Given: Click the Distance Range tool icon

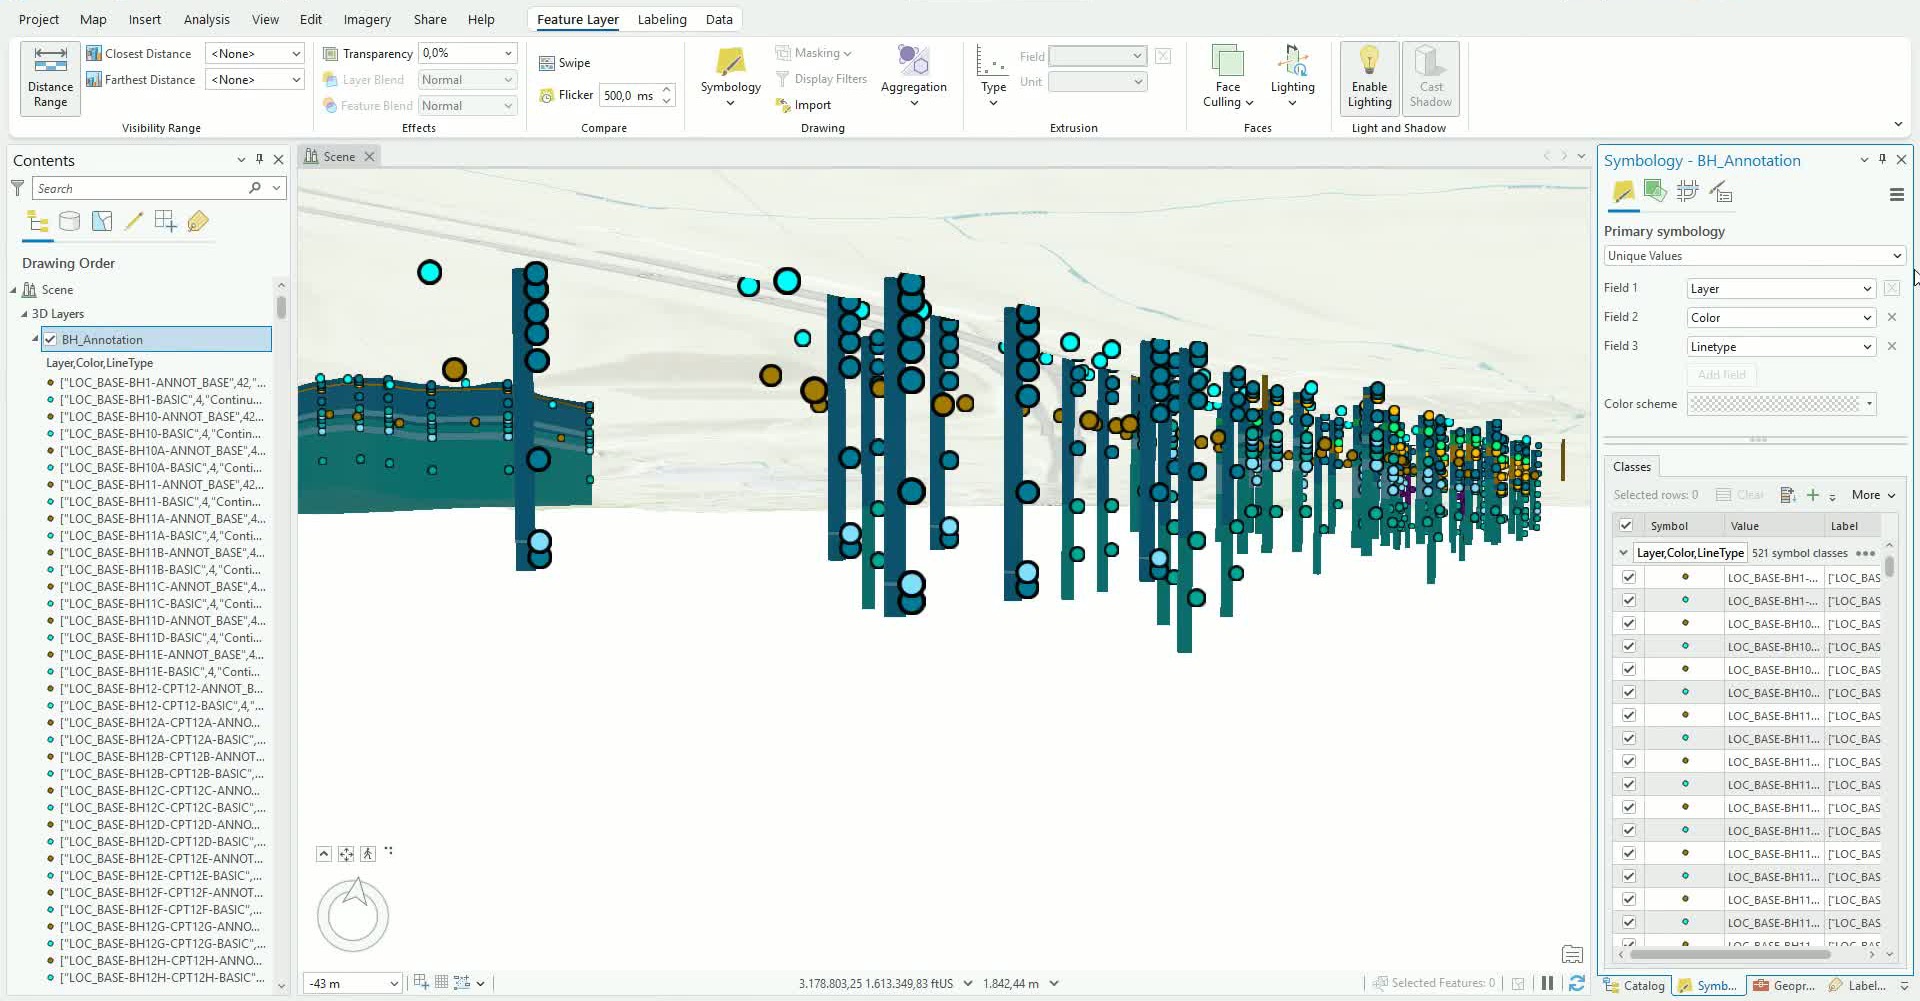Looking at the screenshot, I should [x=50, y=60].
